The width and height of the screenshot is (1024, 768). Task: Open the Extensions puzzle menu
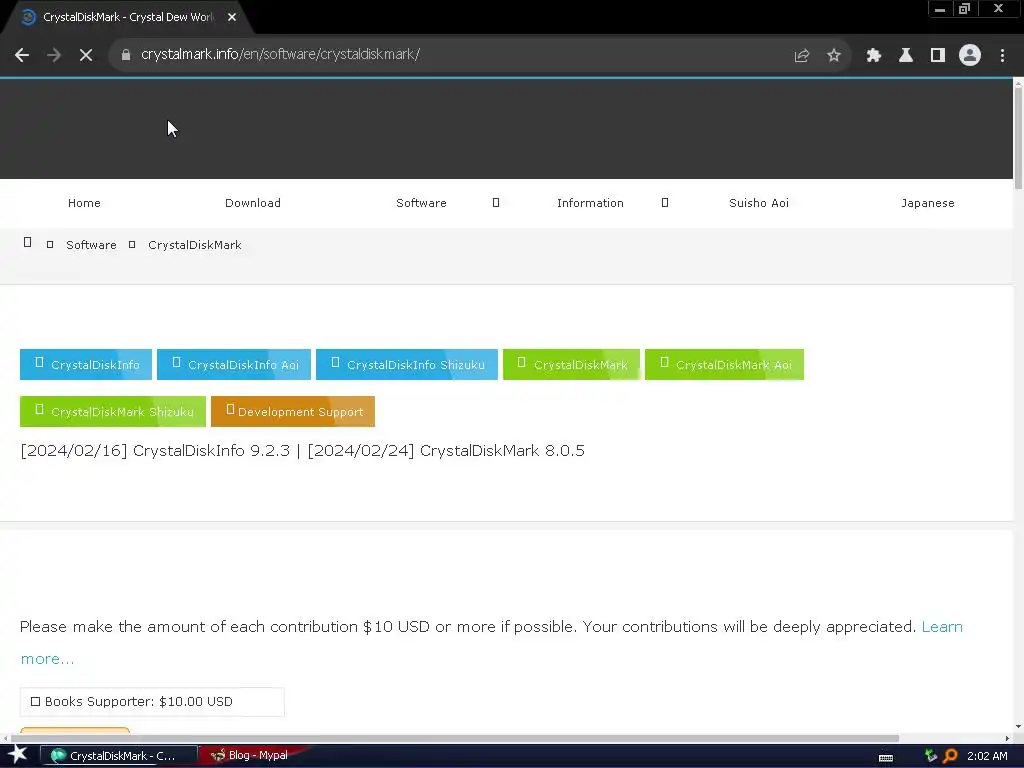click(x=874, y=56)
